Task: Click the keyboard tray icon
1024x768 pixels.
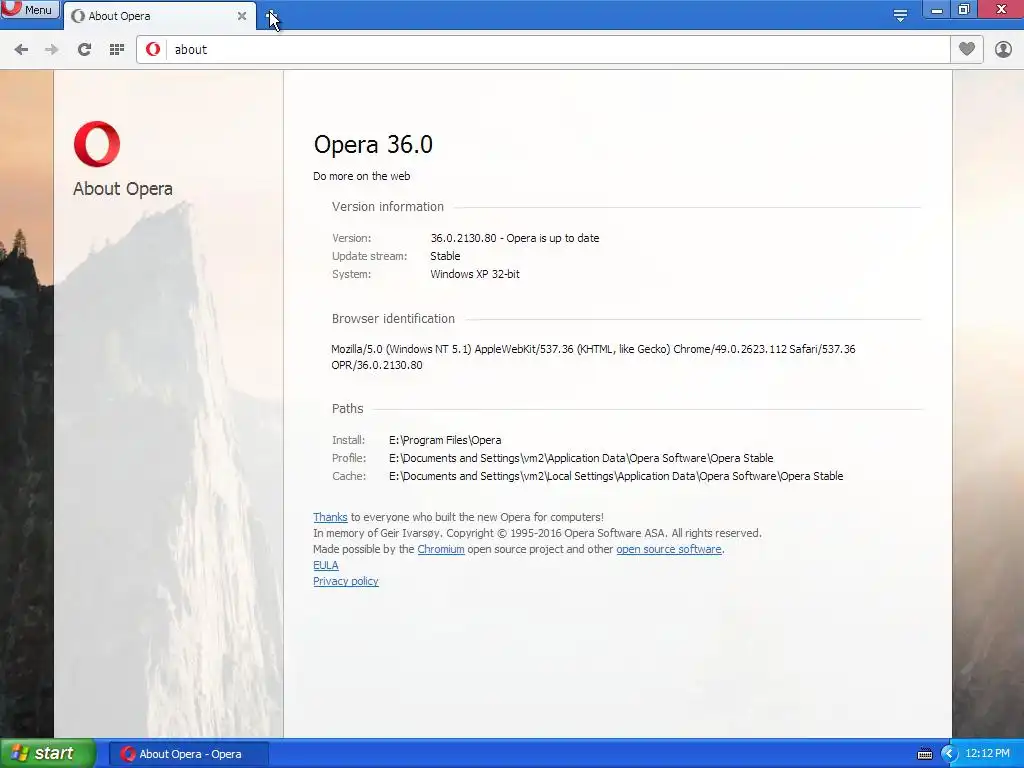Action: click(925, 754)
